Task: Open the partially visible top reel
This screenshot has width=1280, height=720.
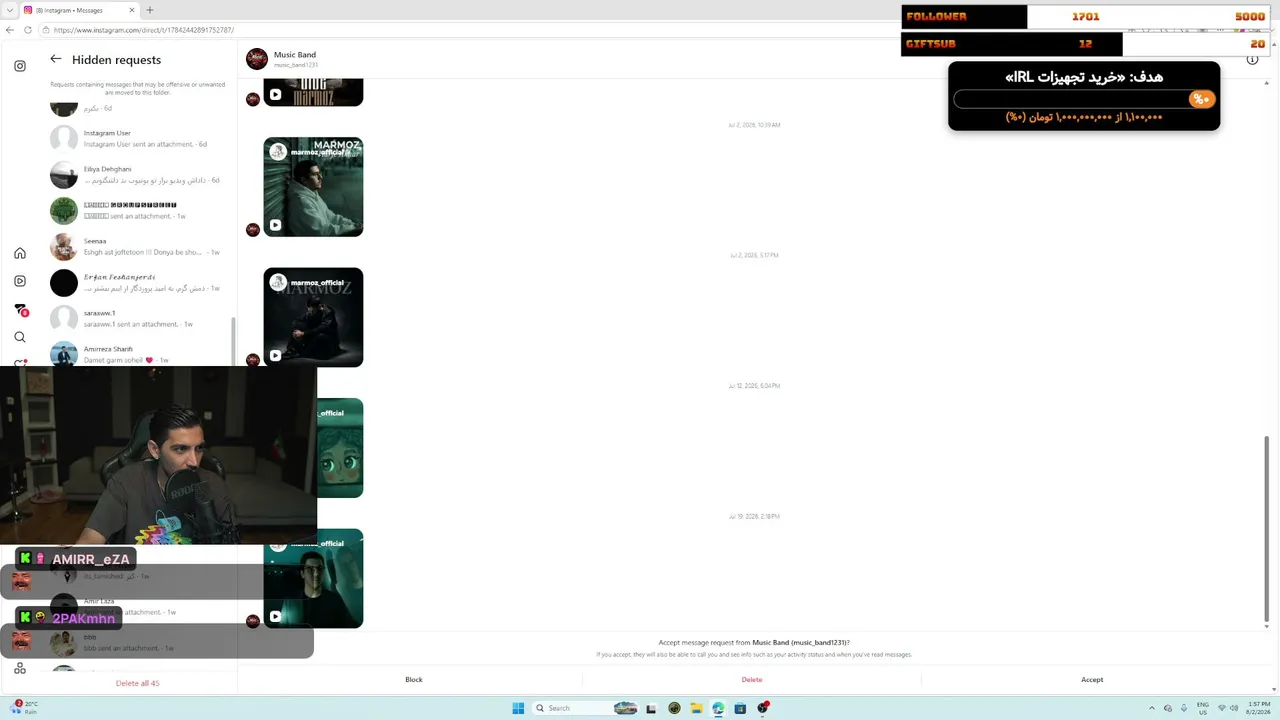Action: [x=313, y=92]
